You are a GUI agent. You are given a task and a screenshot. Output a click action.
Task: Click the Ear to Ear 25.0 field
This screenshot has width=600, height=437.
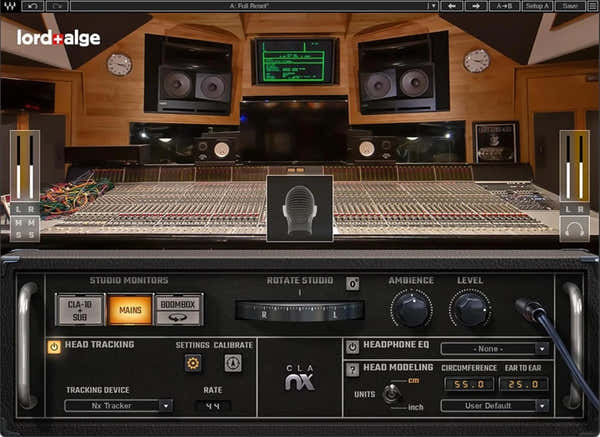tap(524, 384)
